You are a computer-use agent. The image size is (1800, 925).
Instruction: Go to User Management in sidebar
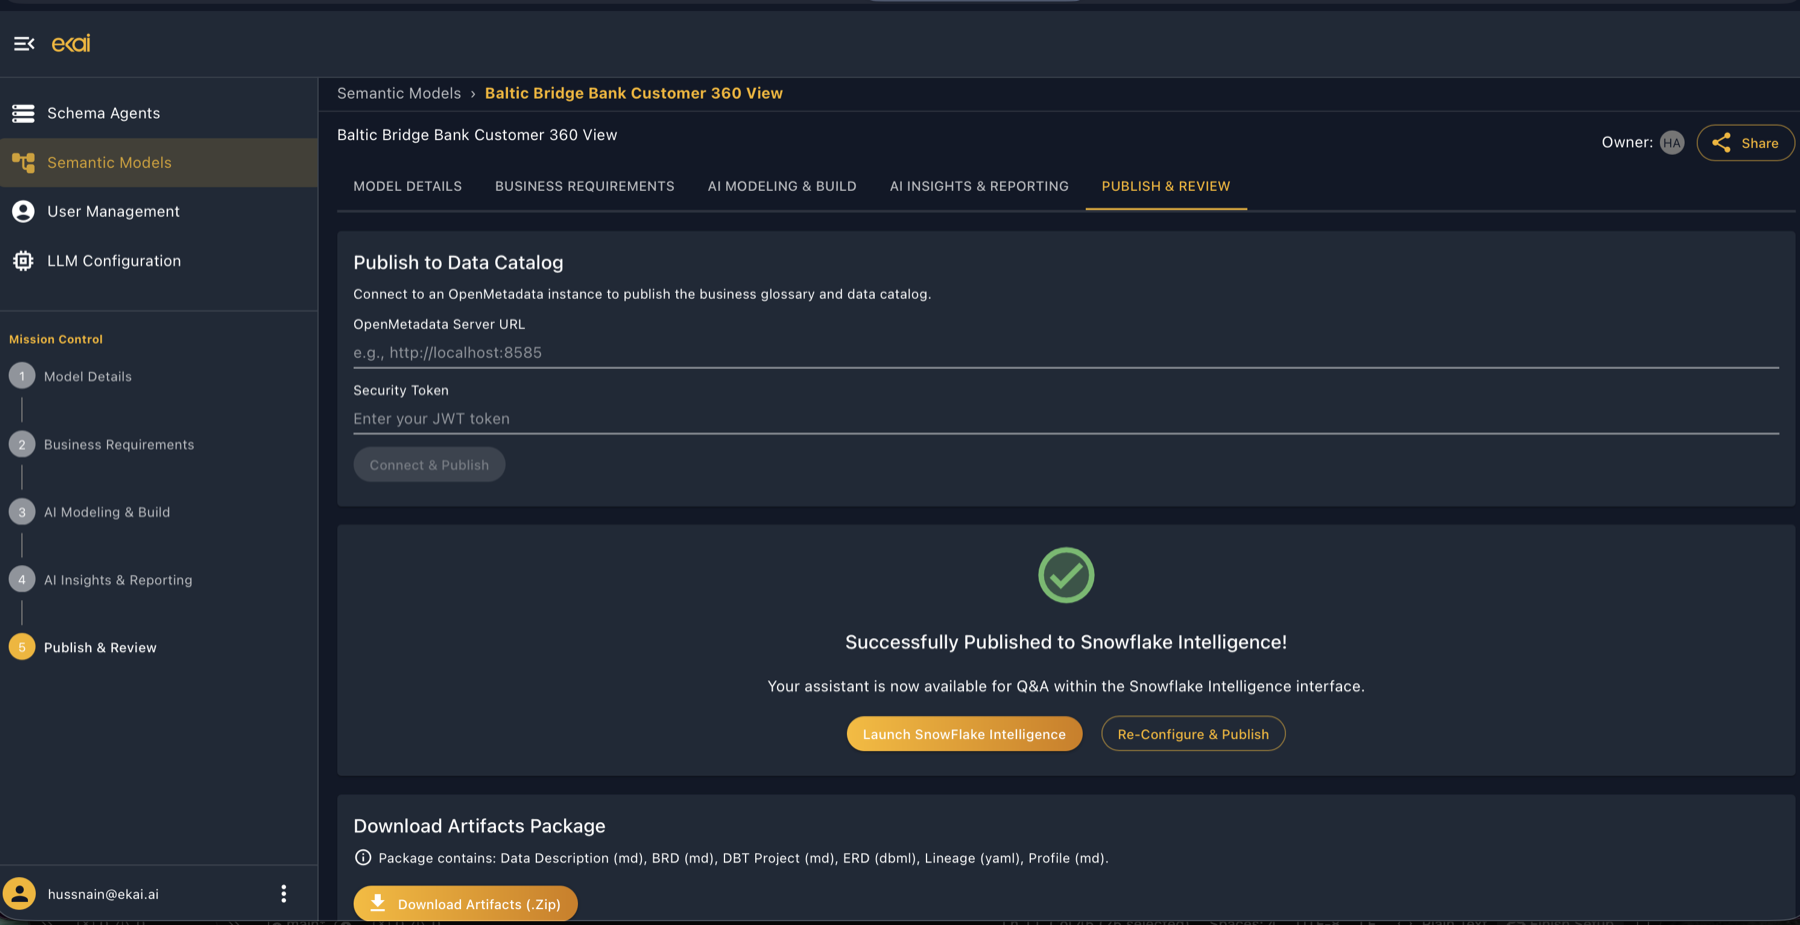pos(159,211)
